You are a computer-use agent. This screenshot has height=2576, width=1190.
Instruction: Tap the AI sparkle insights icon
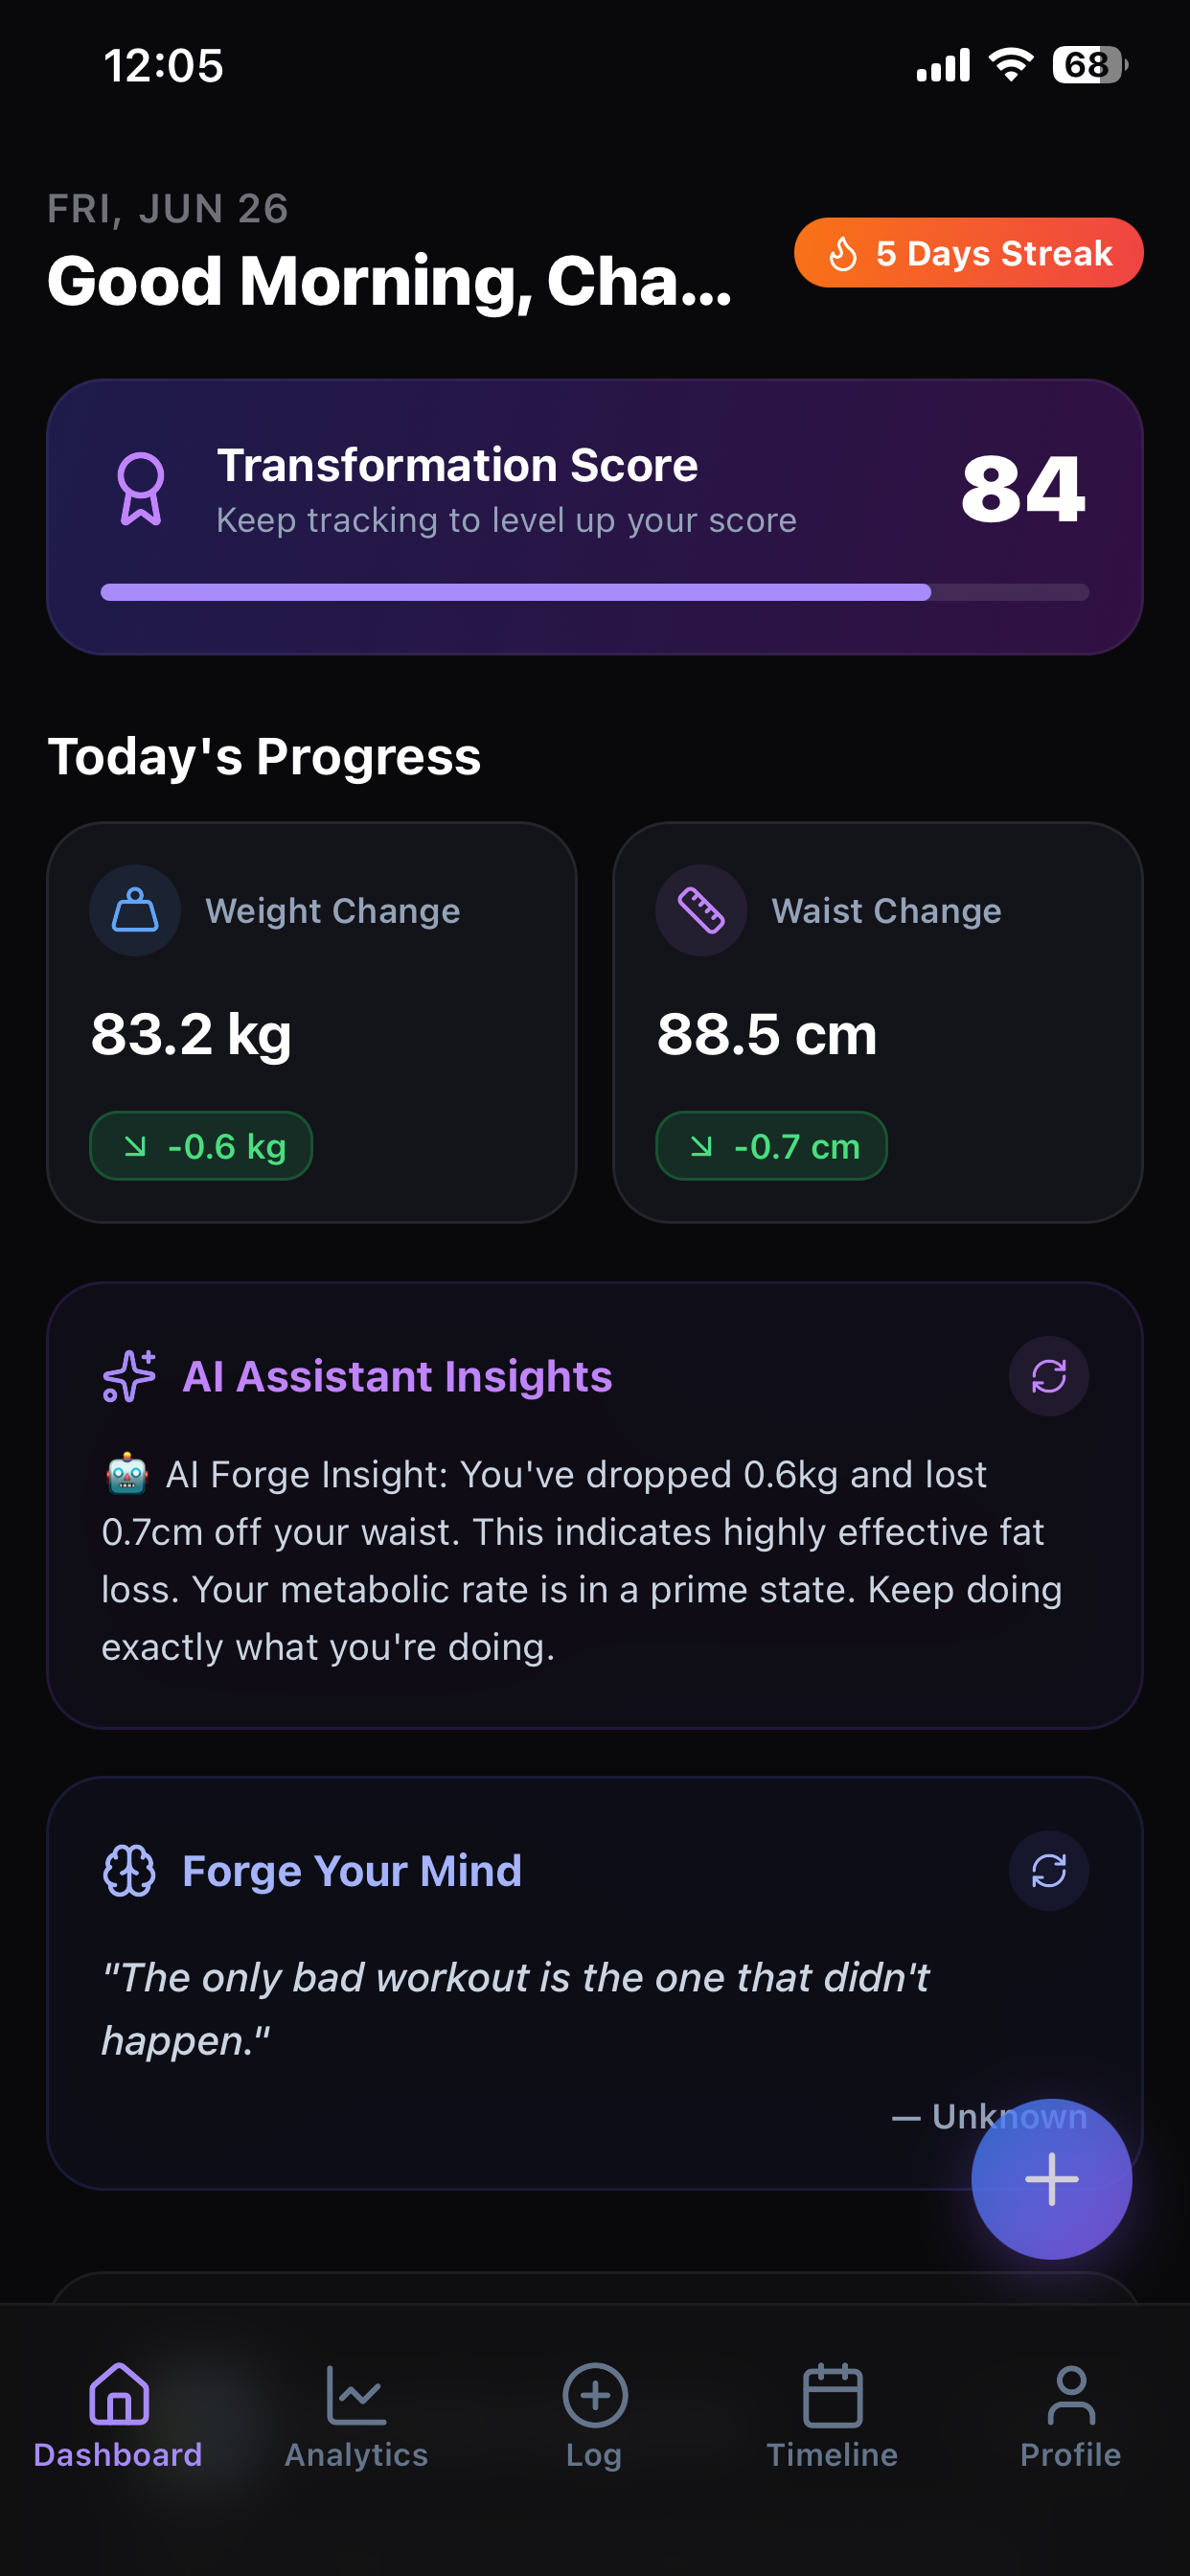click(129, 1376)
